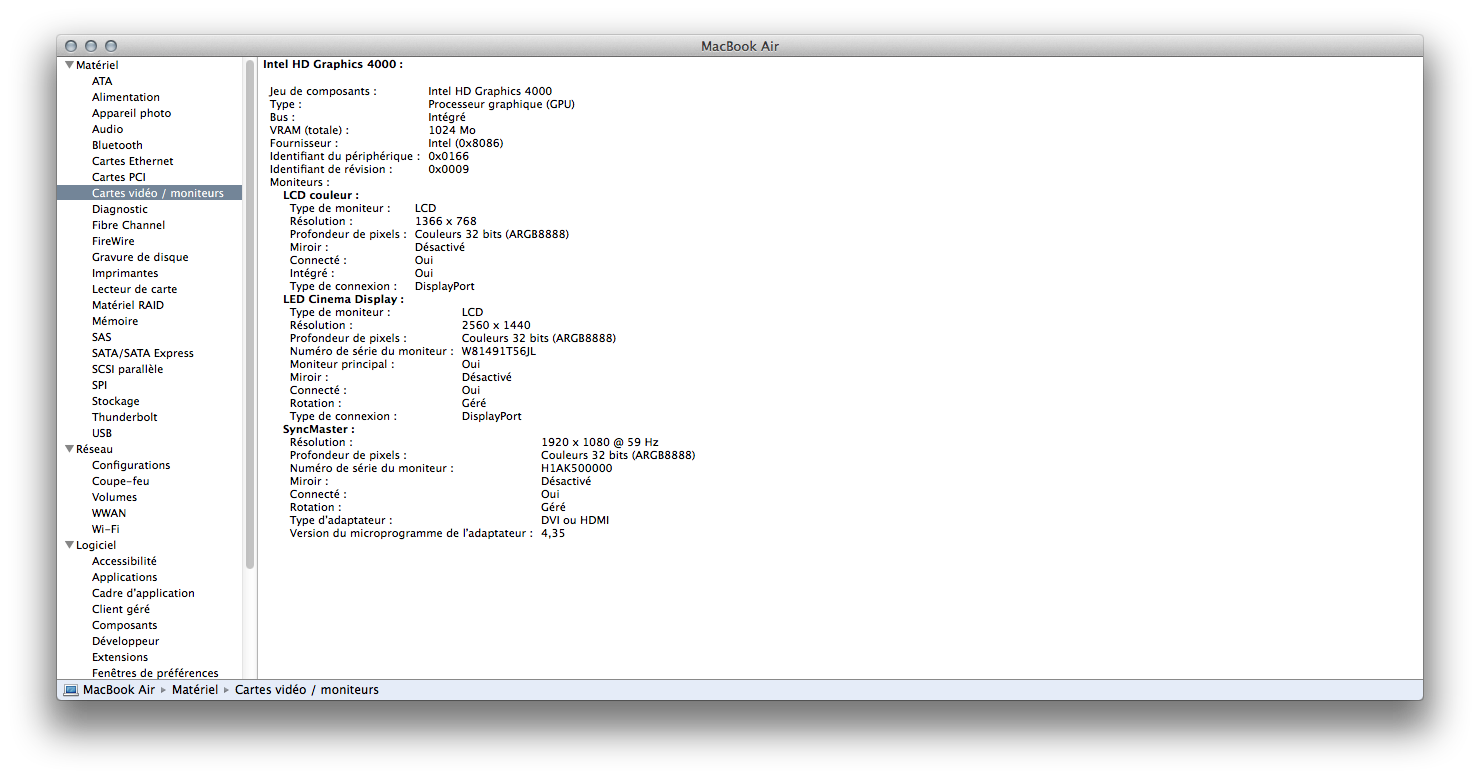Select SPI in the sidebar
The image size is (1480, 779).
[100, 385]
